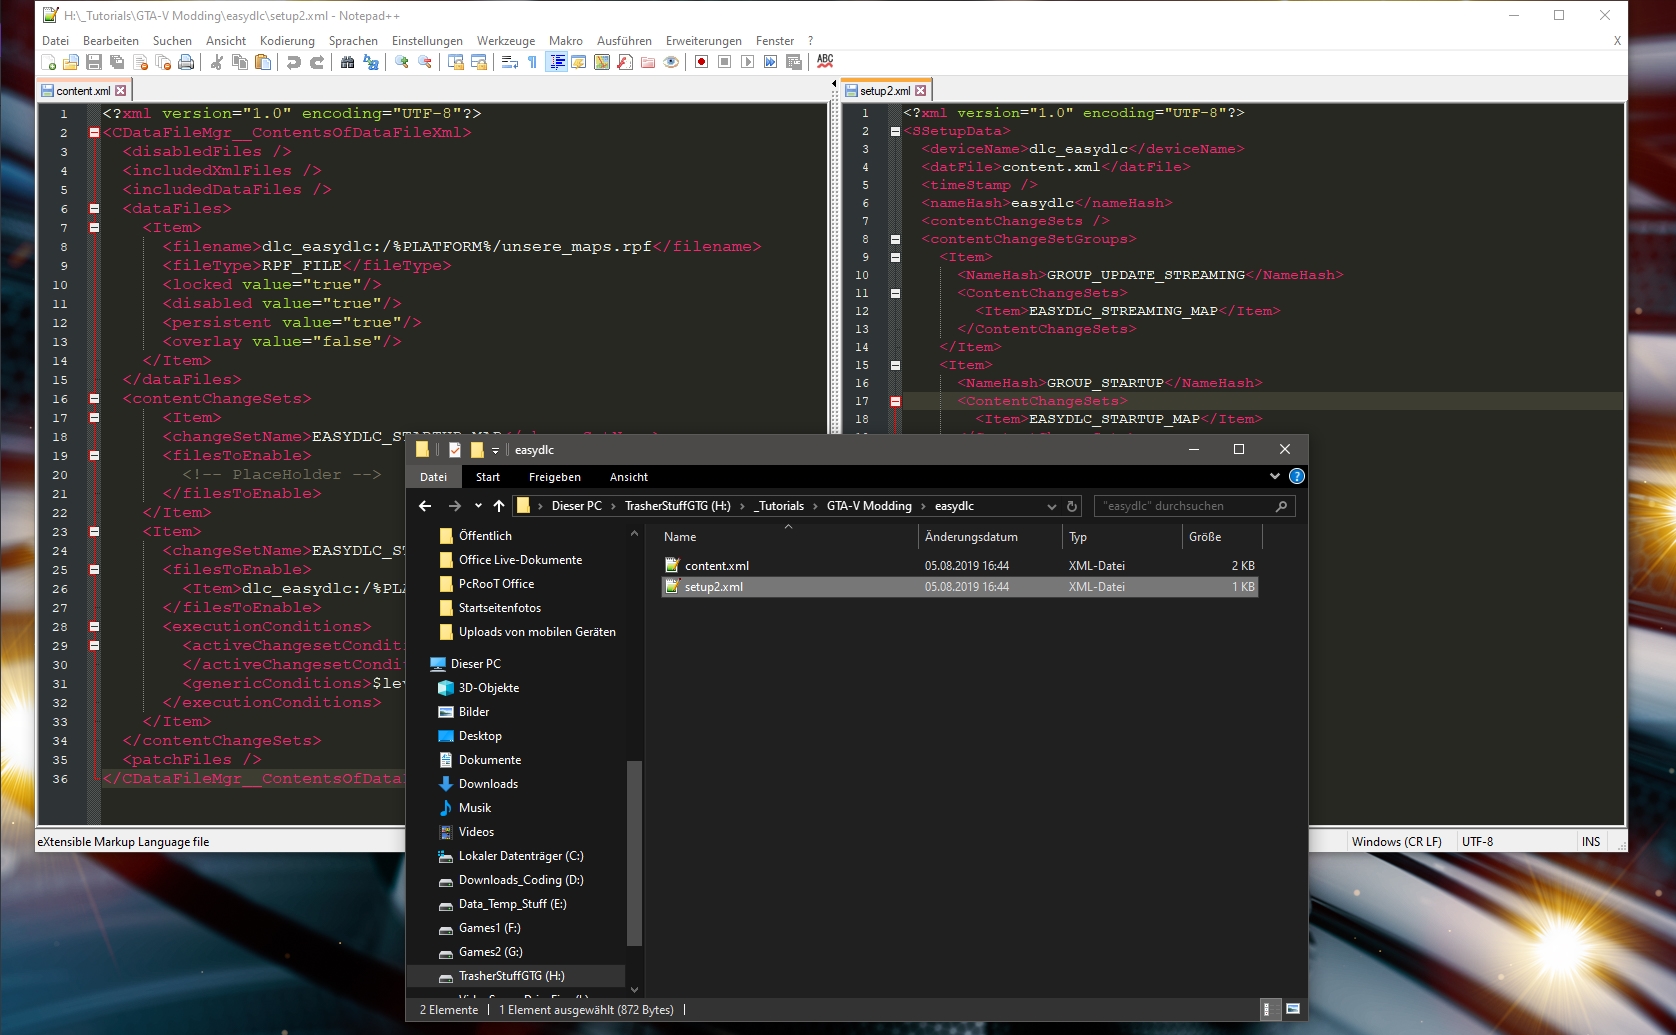Screen dimensions: 1676x1035
Task: Start macro recording with the red record icon
Action: [x=701, y=62]
